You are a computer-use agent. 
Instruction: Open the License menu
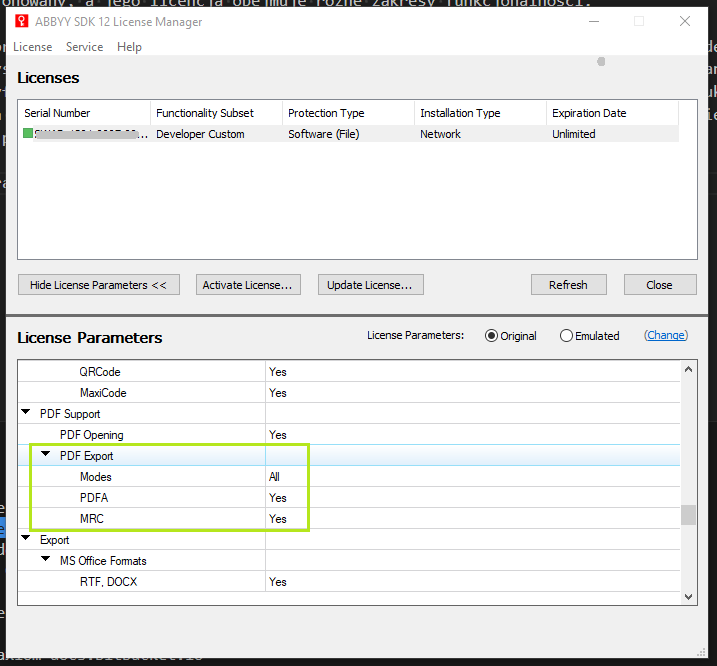[x=32, y=47]
